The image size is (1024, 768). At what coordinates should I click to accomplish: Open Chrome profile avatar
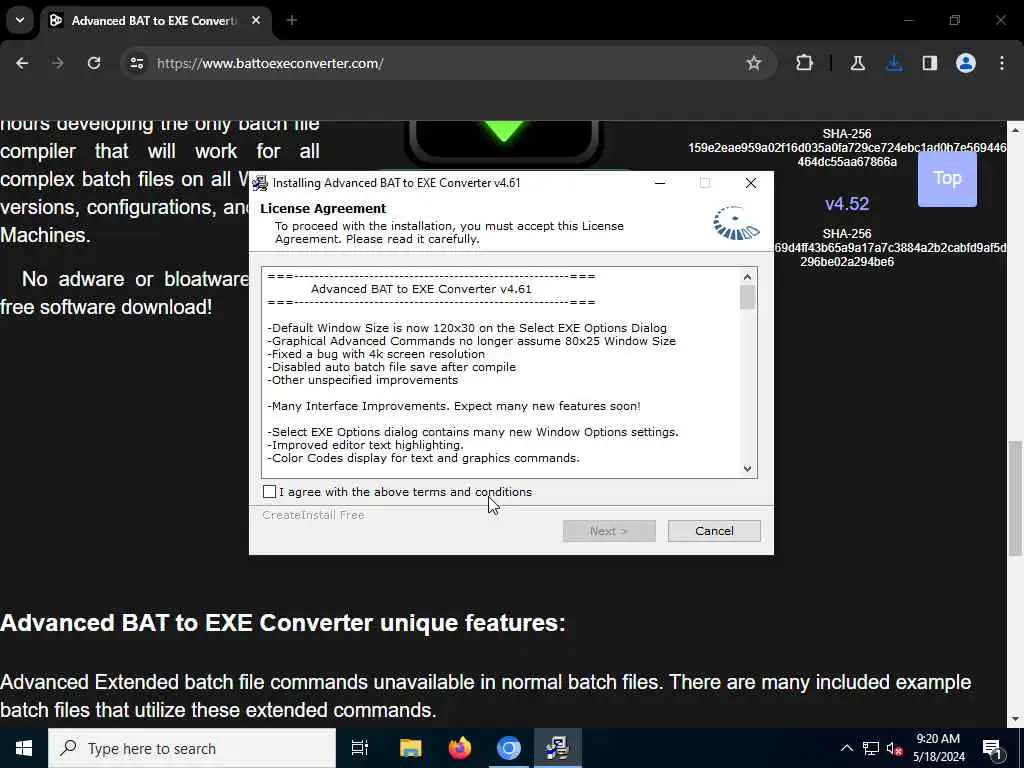coord(965,63)
